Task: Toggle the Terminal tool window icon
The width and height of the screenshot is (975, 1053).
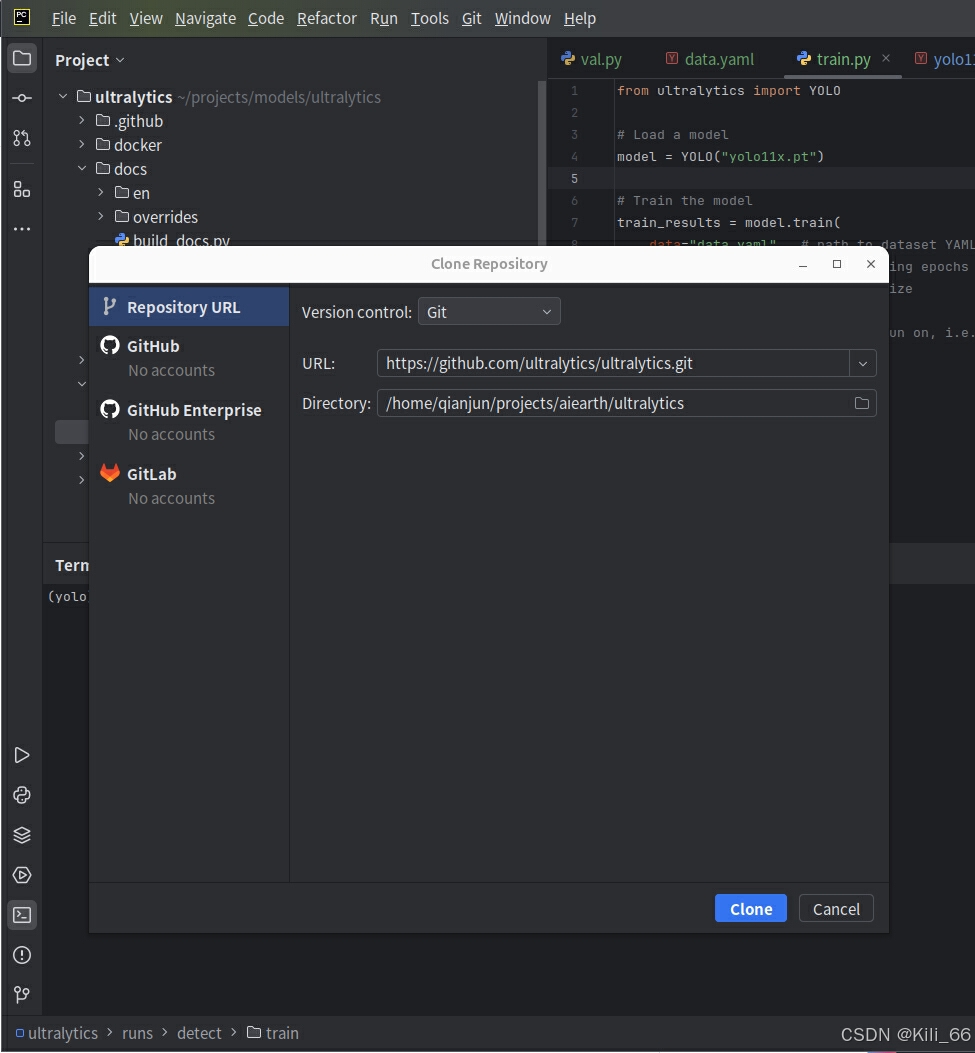Action: pyautogui.click(x=22, y=915)
